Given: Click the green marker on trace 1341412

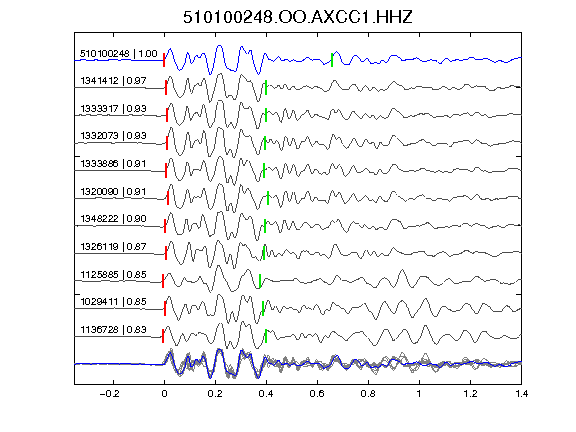Looking at the screenshot, I should coord(266,87).
